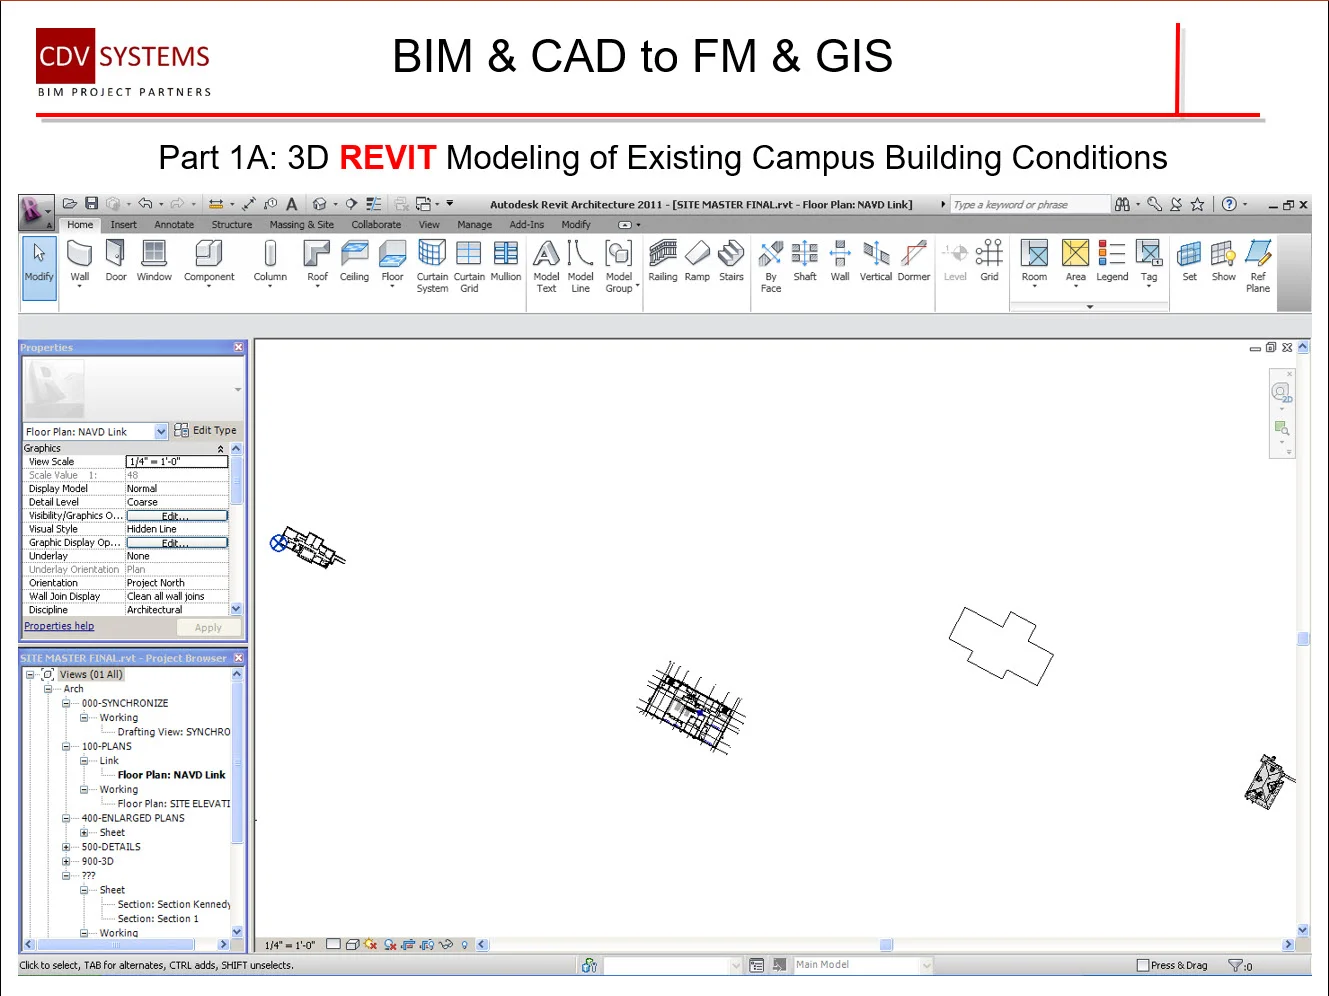Open the Help question mark icon
Image resolution: width=1329 pixels, height=996 pixels.
(1229, 204)
